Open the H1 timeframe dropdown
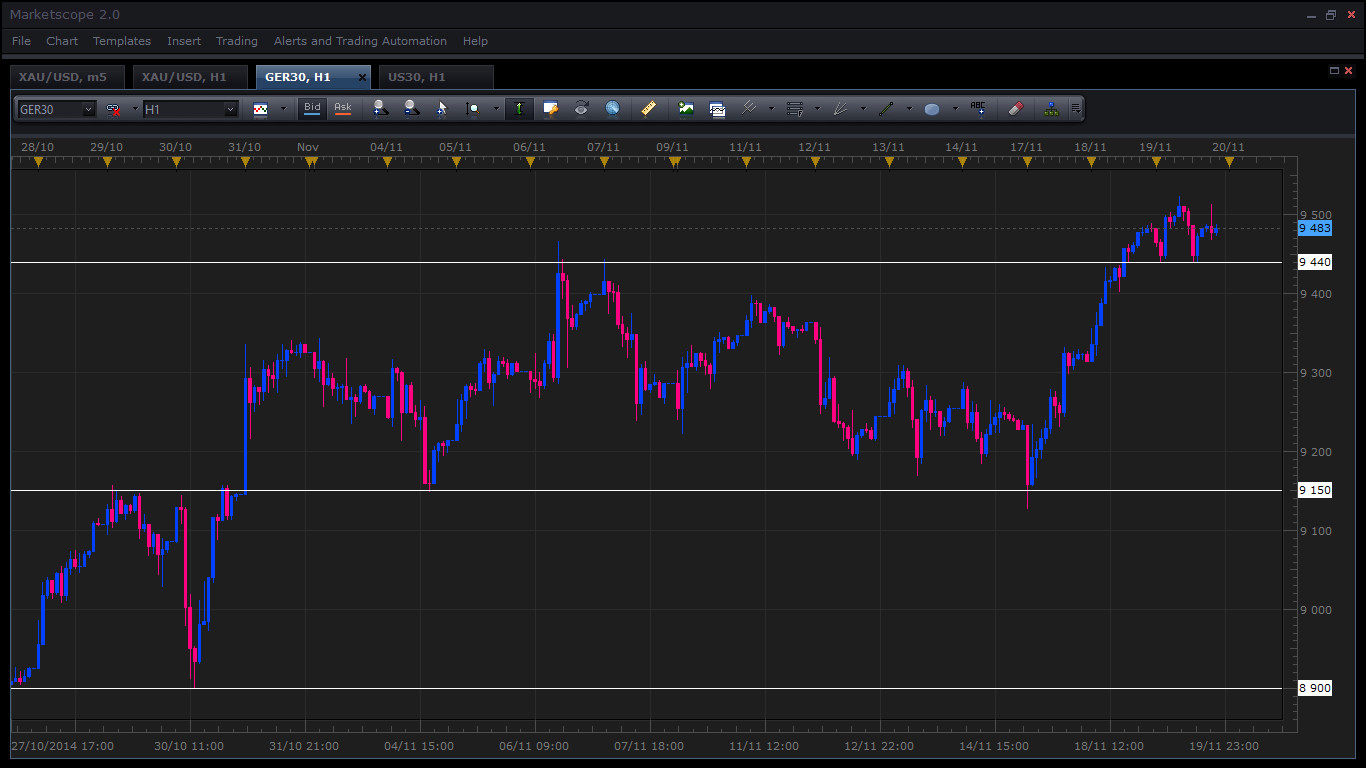The height and width of the screenshot is (768, 1366). tap(230, 109)
